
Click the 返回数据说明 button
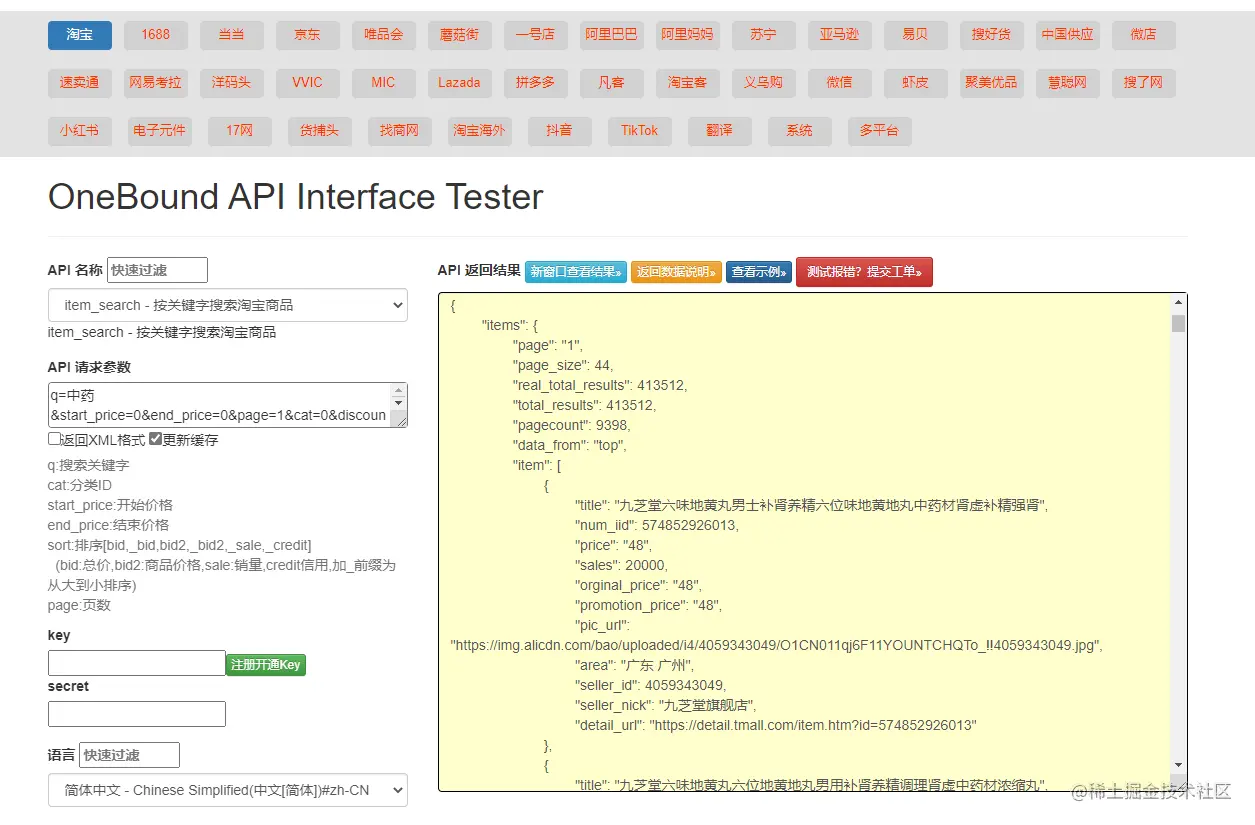(x=676, y=271)
